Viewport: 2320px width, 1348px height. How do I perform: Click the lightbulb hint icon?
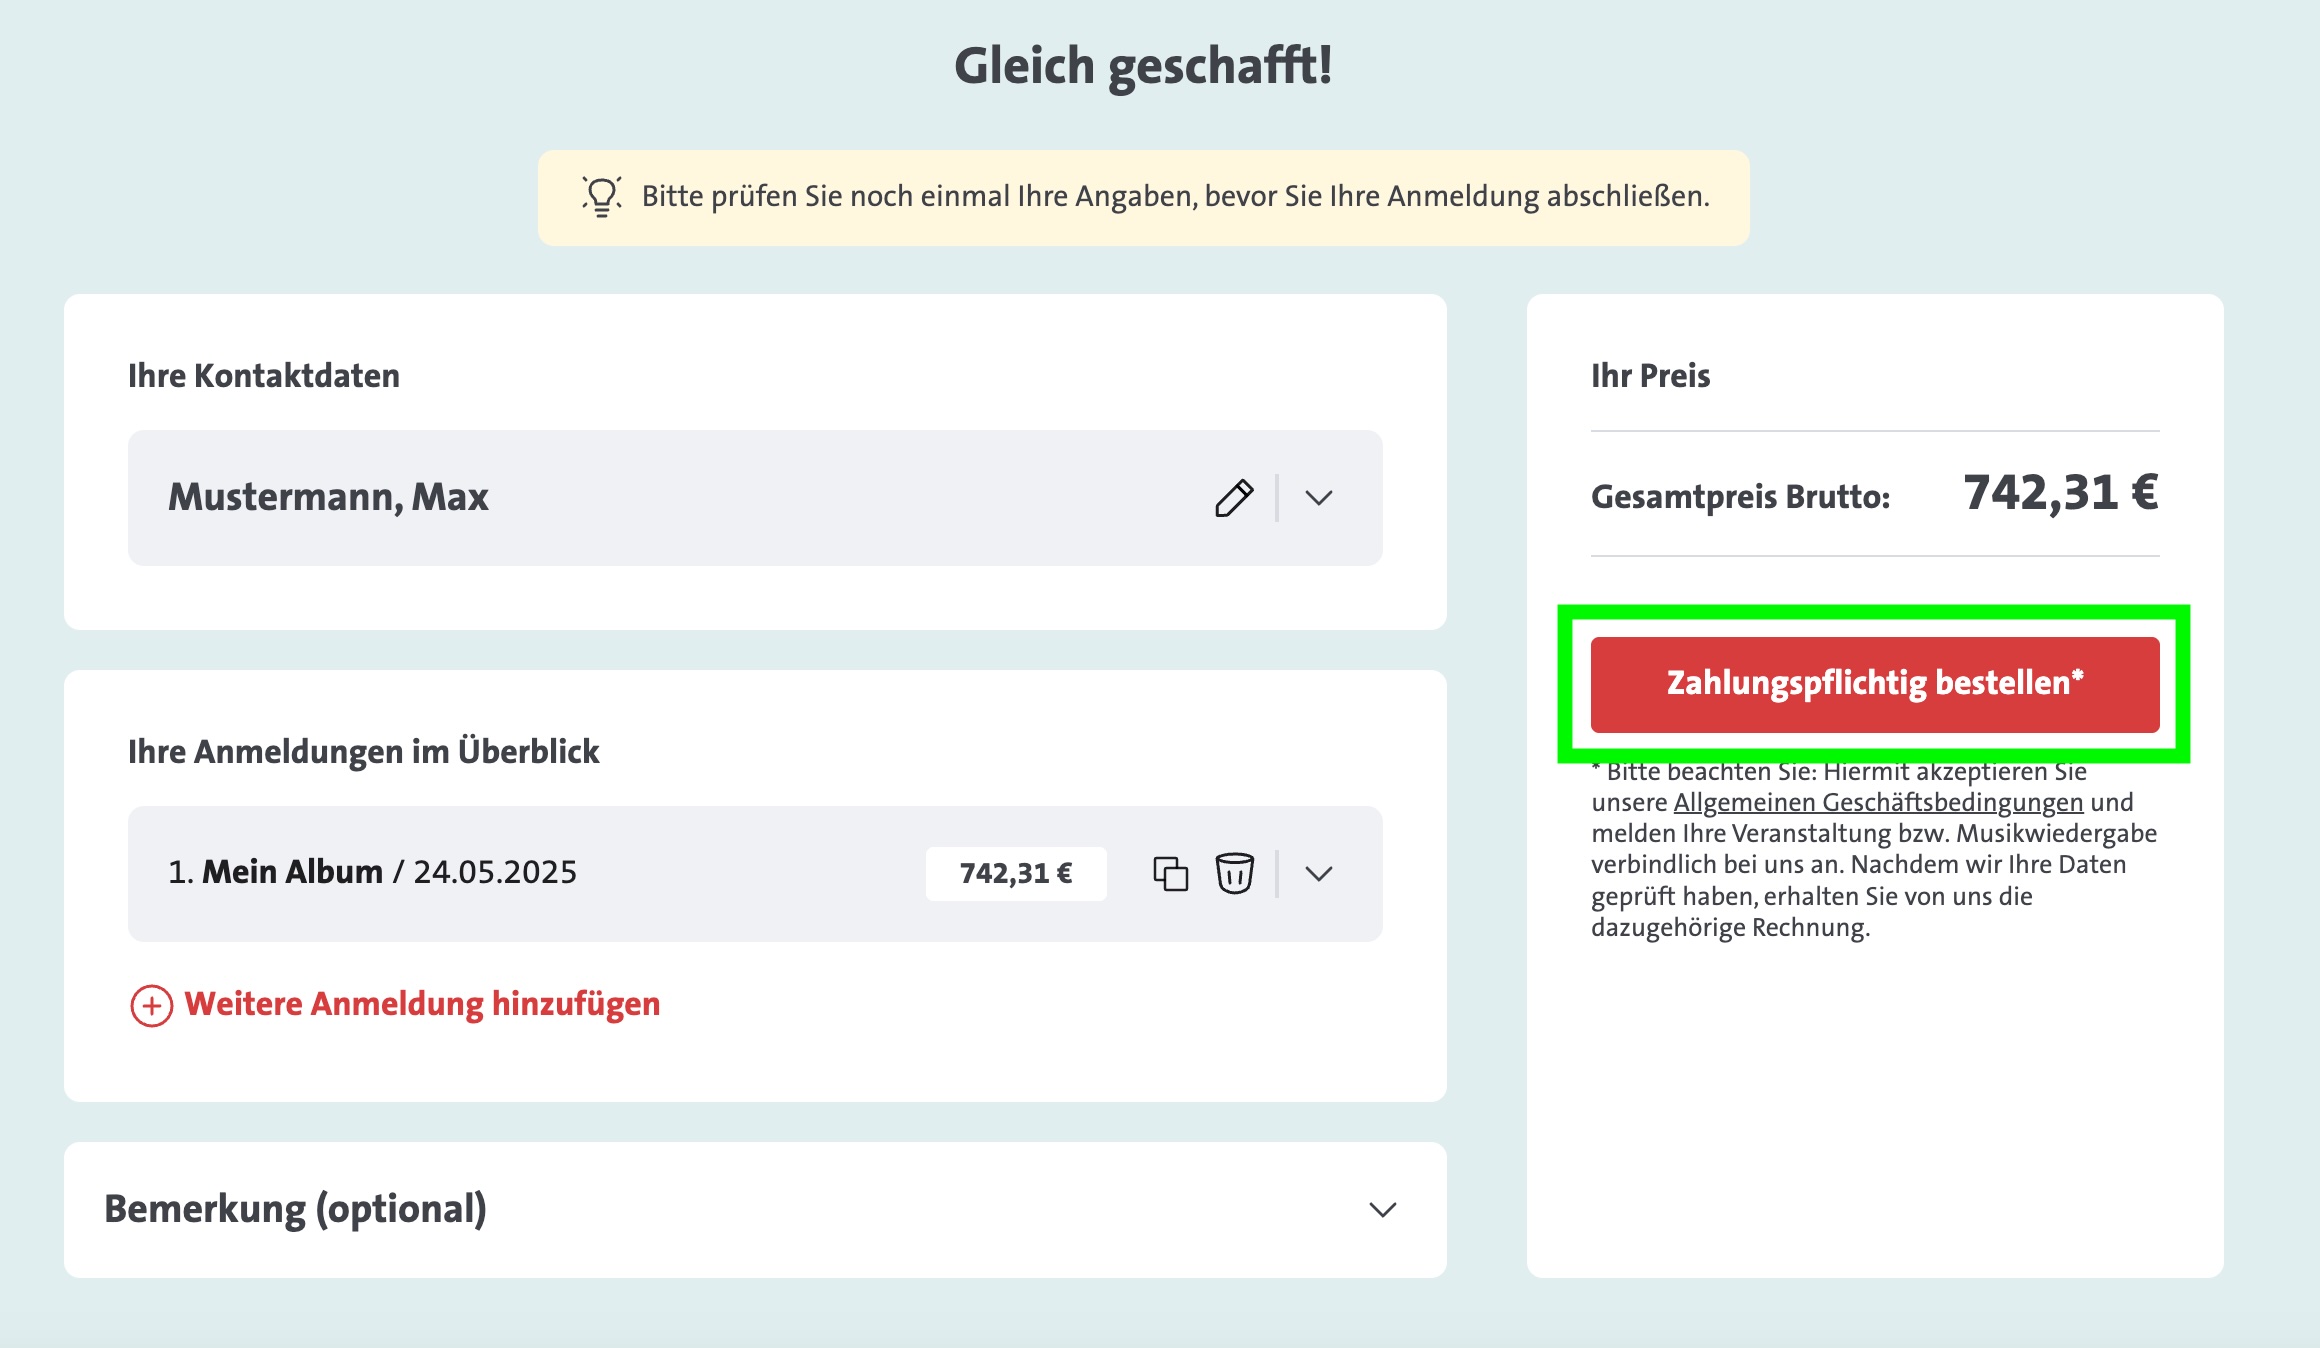click(602, 196)
